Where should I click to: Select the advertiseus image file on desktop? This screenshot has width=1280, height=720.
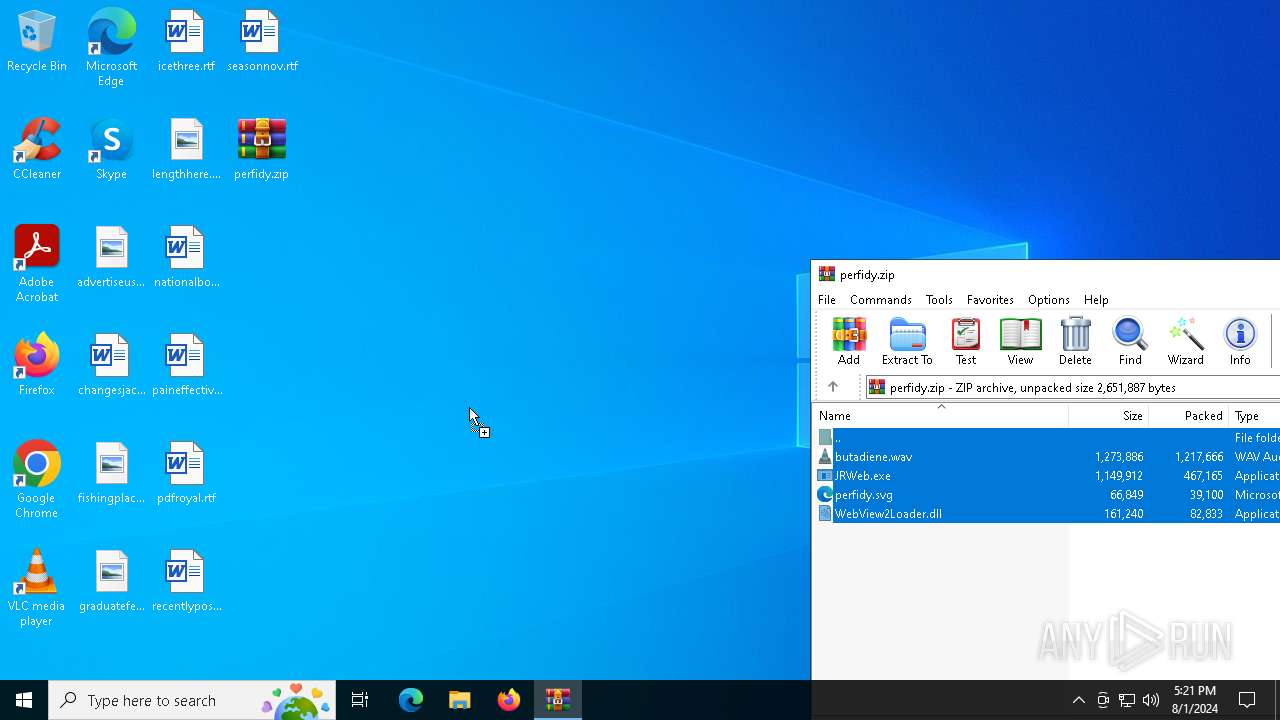pos(111,258)
